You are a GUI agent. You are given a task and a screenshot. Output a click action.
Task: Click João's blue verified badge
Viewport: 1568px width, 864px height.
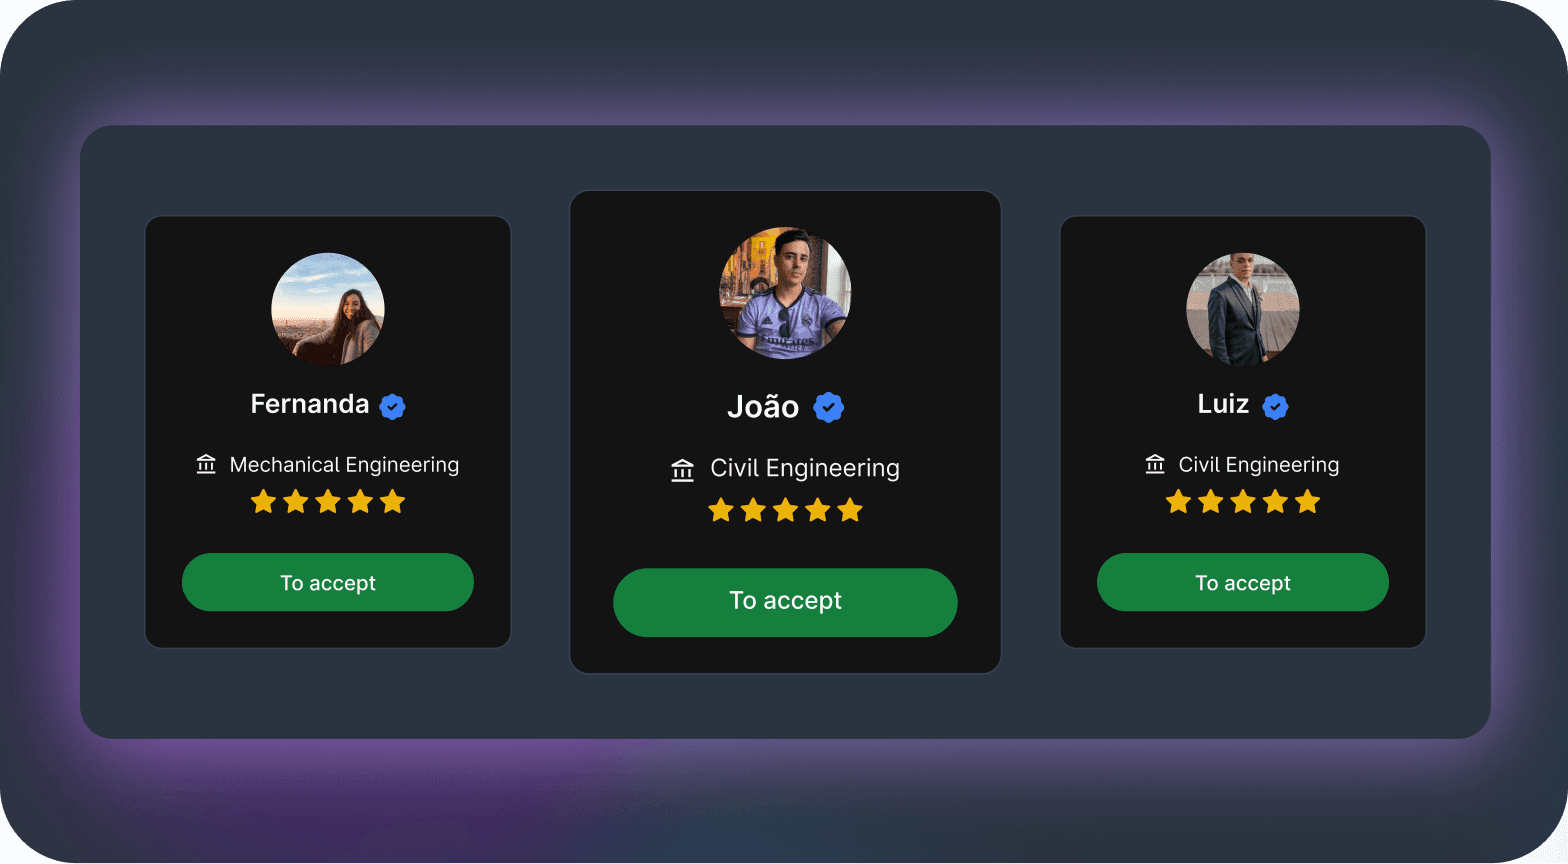pyautogui.click(x=828, y=407)
